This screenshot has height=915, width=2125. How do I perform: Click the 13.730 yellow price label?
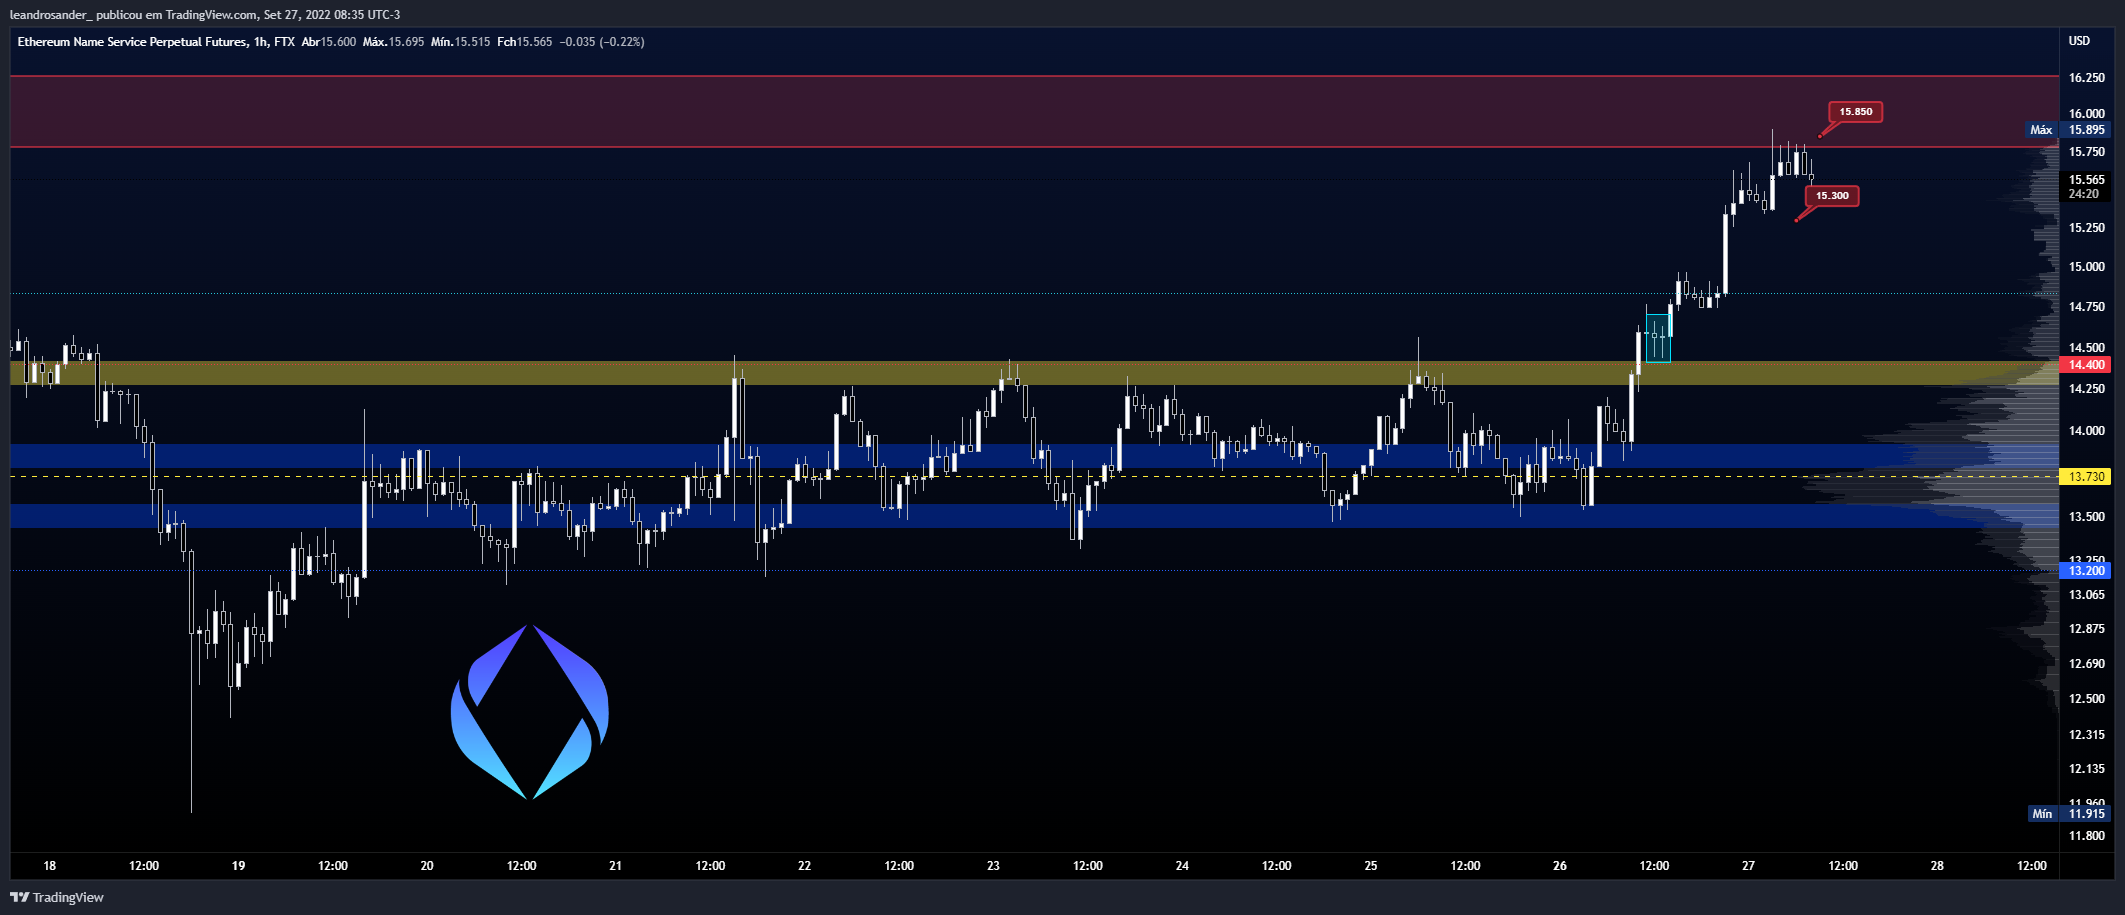(2086, 477)
